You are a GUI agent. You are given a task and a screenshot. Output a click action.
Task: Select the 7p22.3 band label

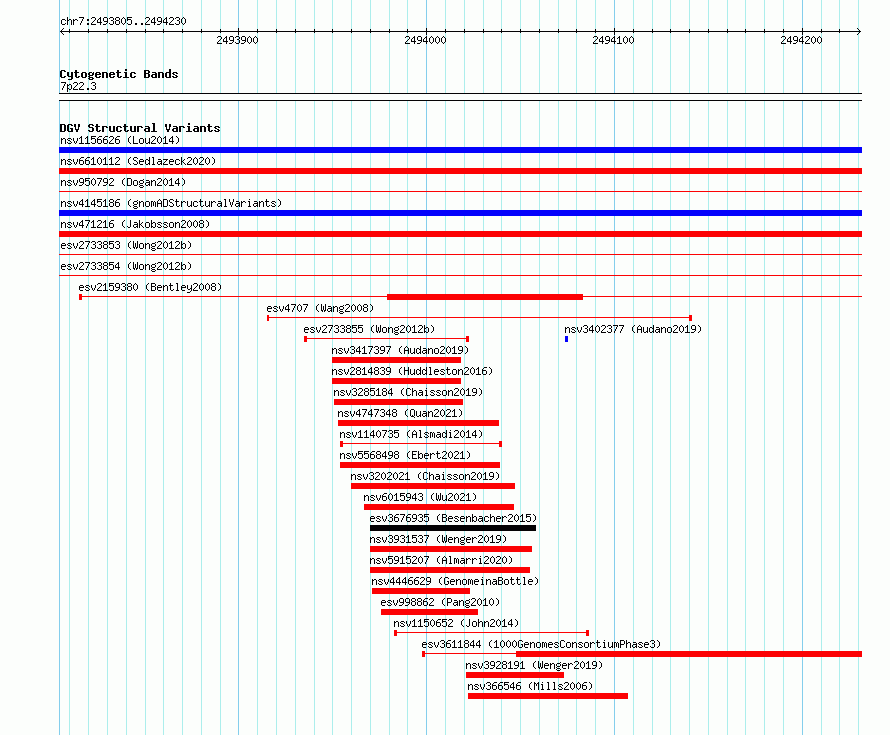click(78, 86)
